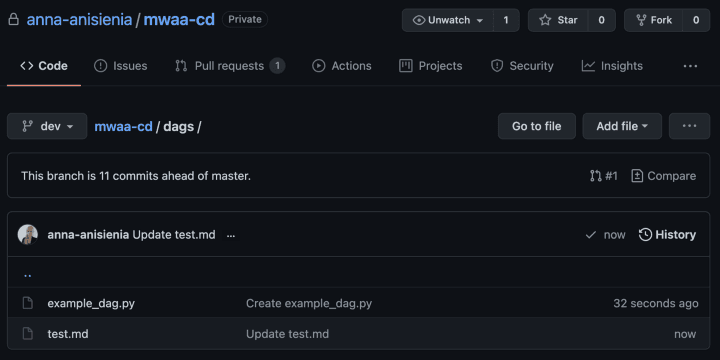Go to the Actions tab
720x360 pixels.
[x=342, y=66]
